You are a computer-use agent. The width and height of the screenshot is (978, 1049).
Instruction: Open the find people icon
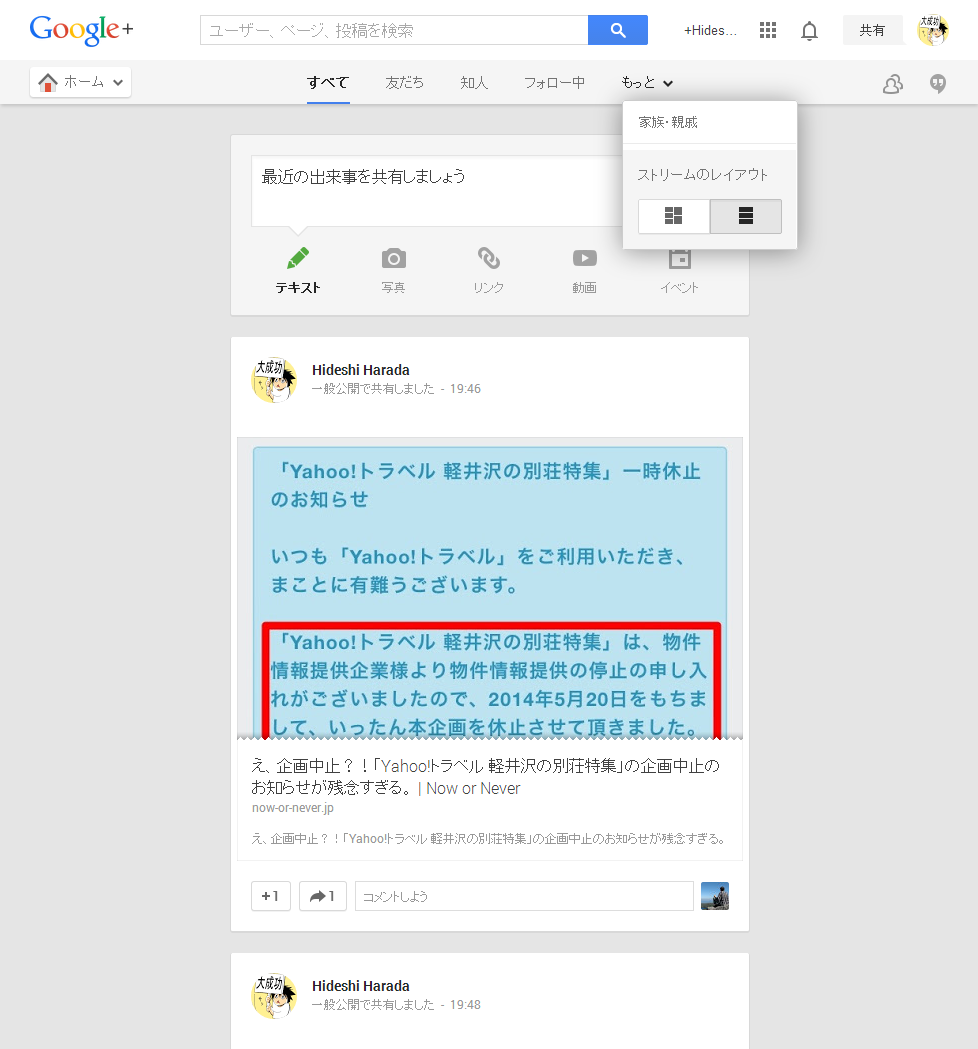point(892,84)
